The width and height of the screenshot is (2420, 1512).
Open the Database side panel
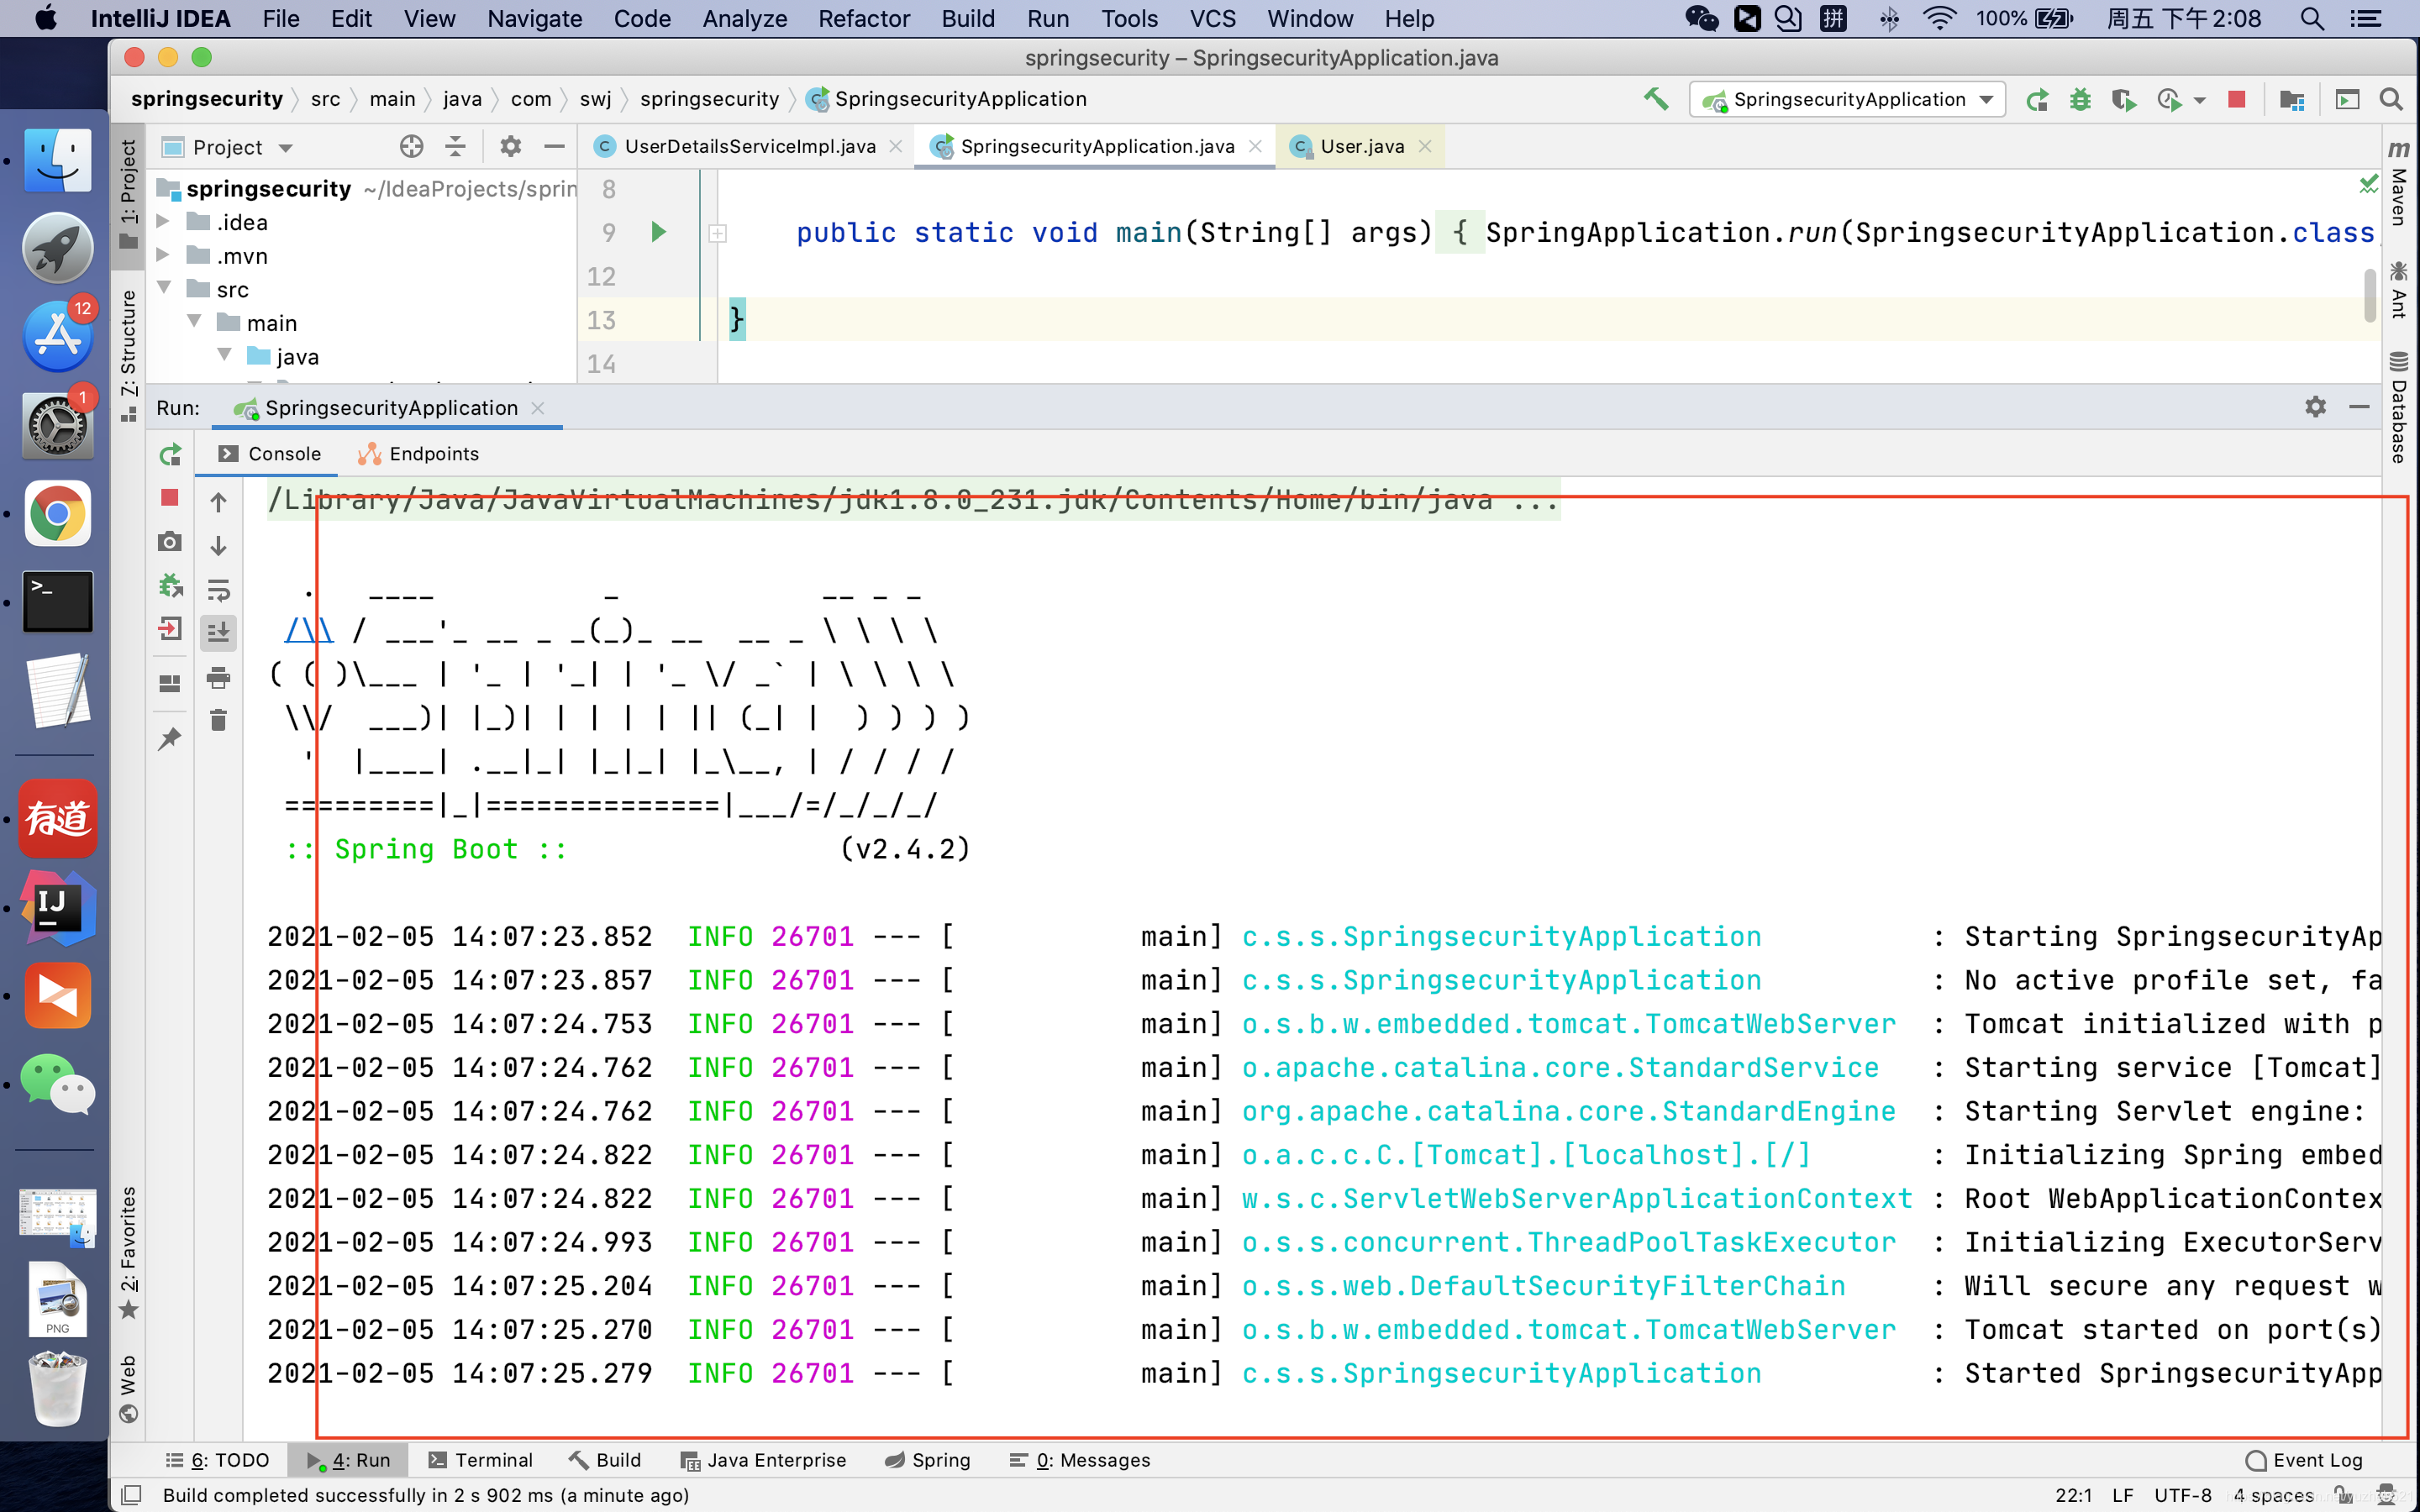click(2399, 408)
